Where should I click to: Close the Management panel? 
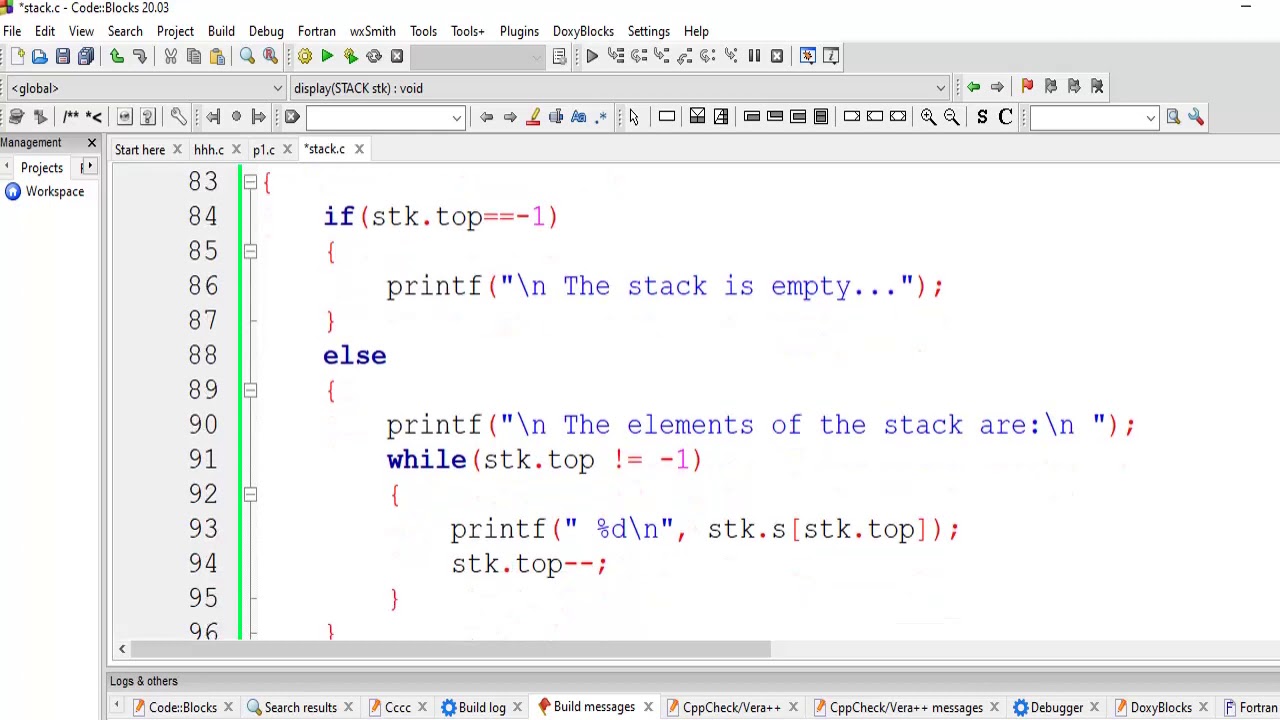(92, 143)
